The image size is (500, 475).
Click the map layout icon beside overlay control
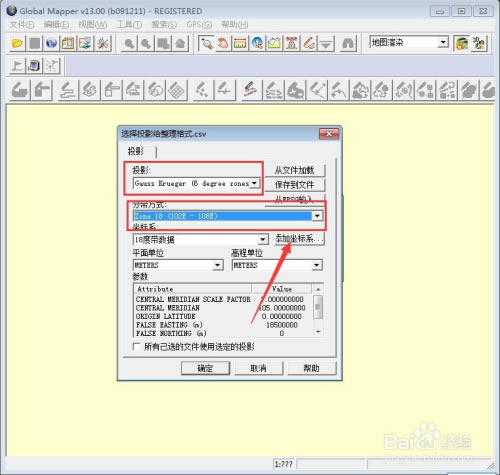(x=68, y=43)
